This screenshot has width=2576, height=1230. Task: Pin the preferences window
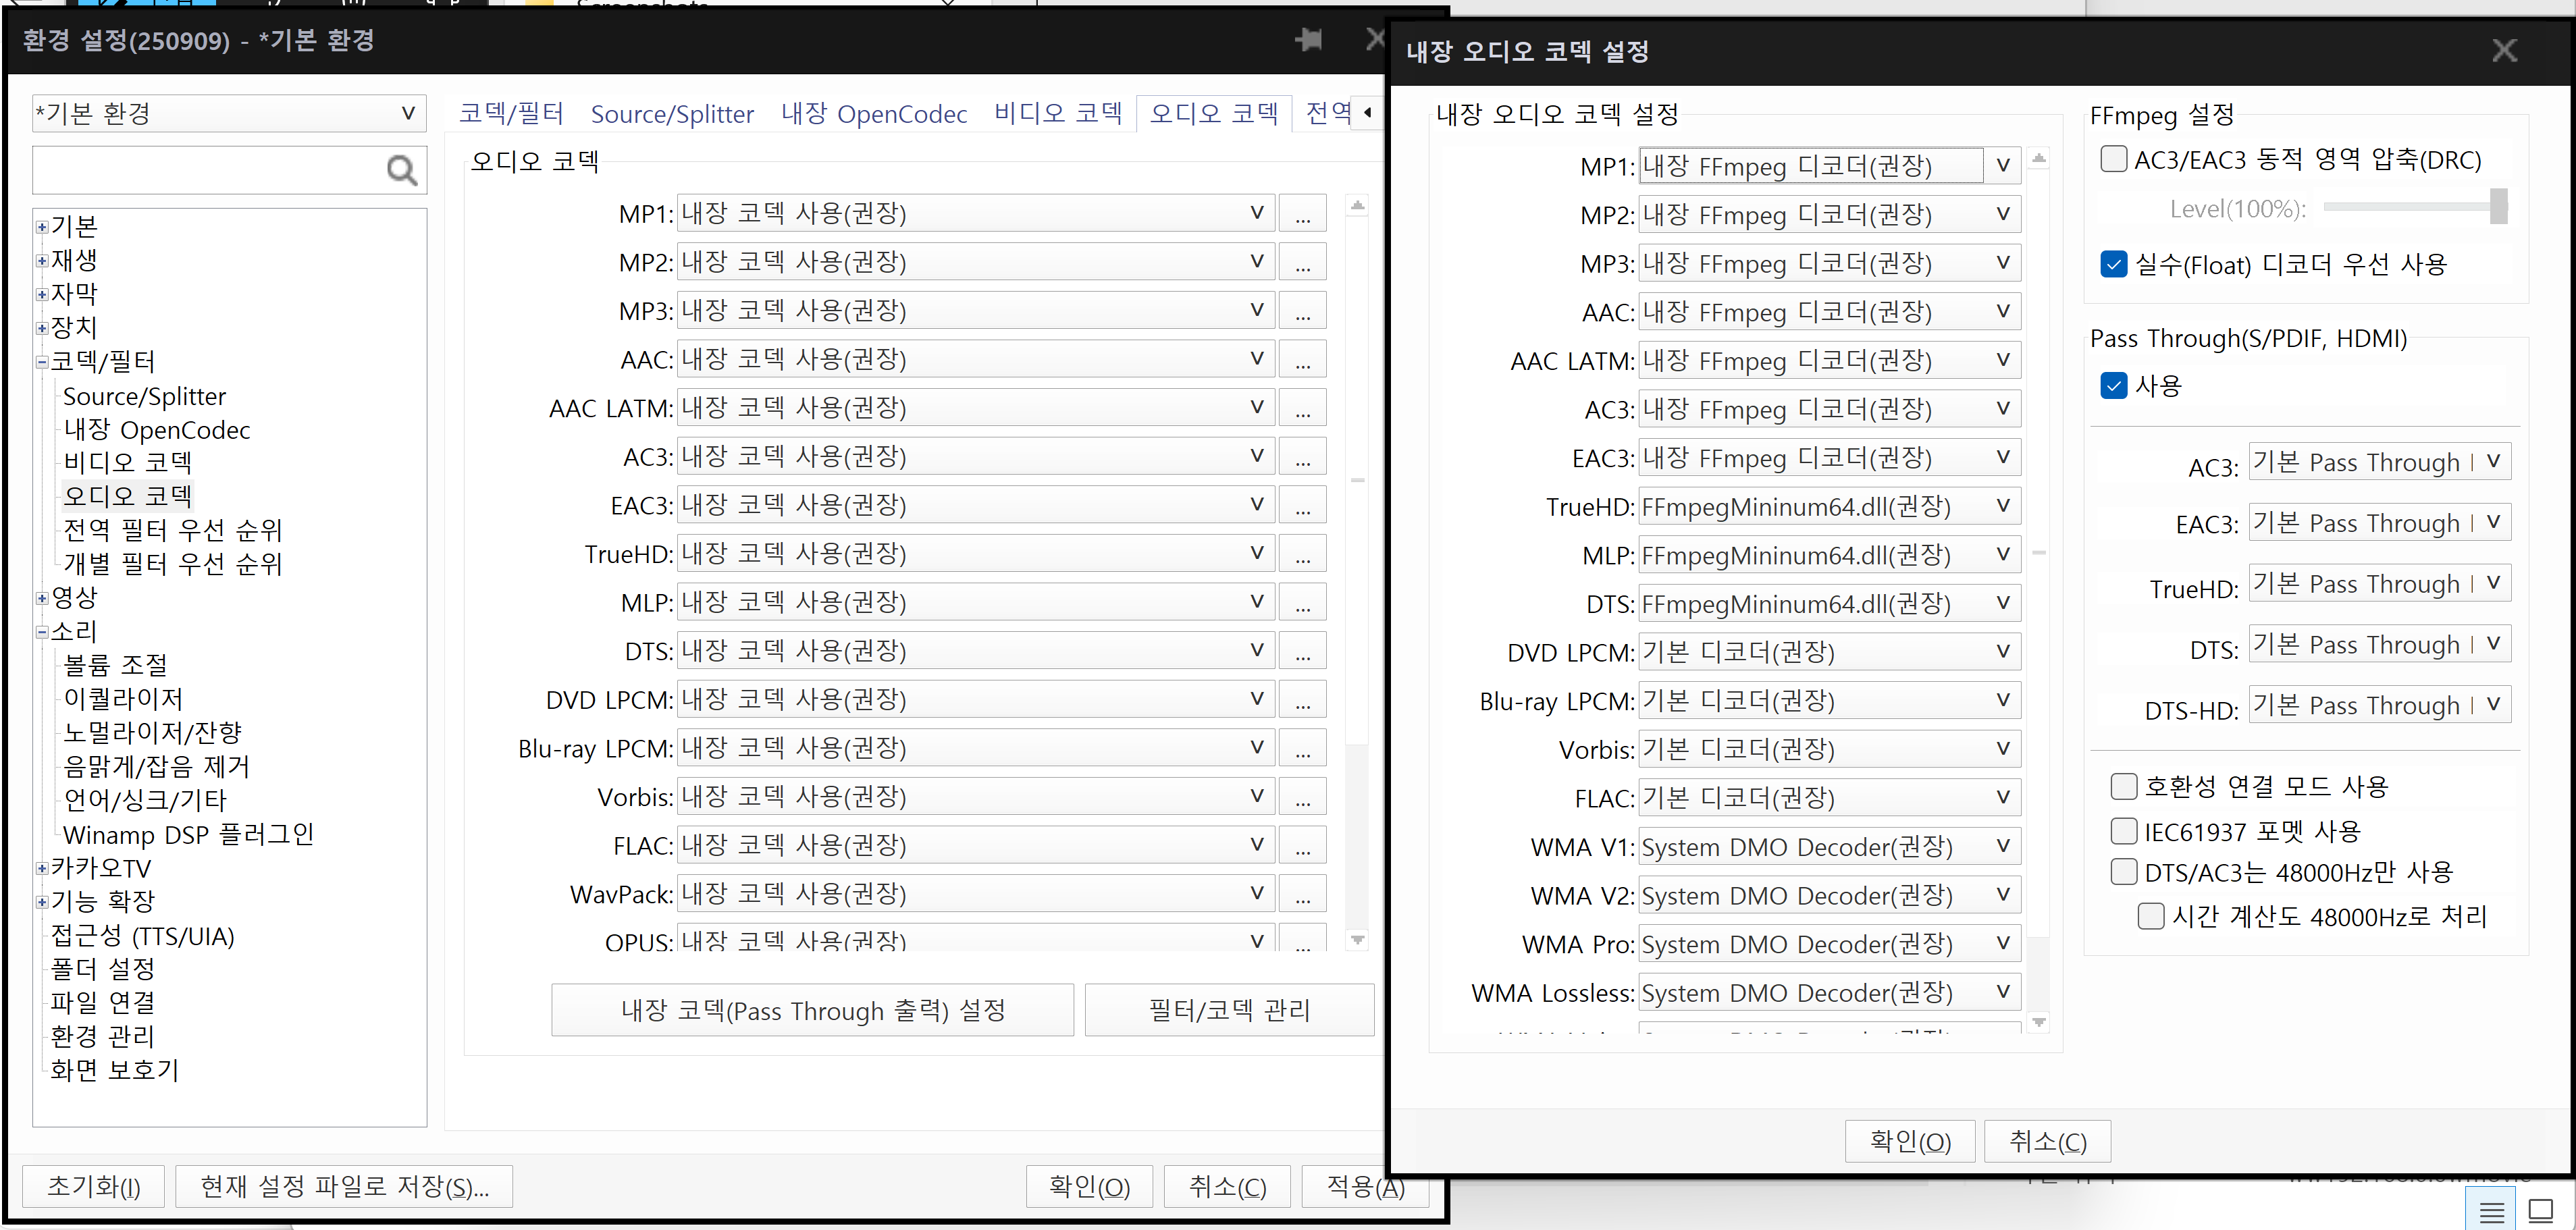(1309, 41)
